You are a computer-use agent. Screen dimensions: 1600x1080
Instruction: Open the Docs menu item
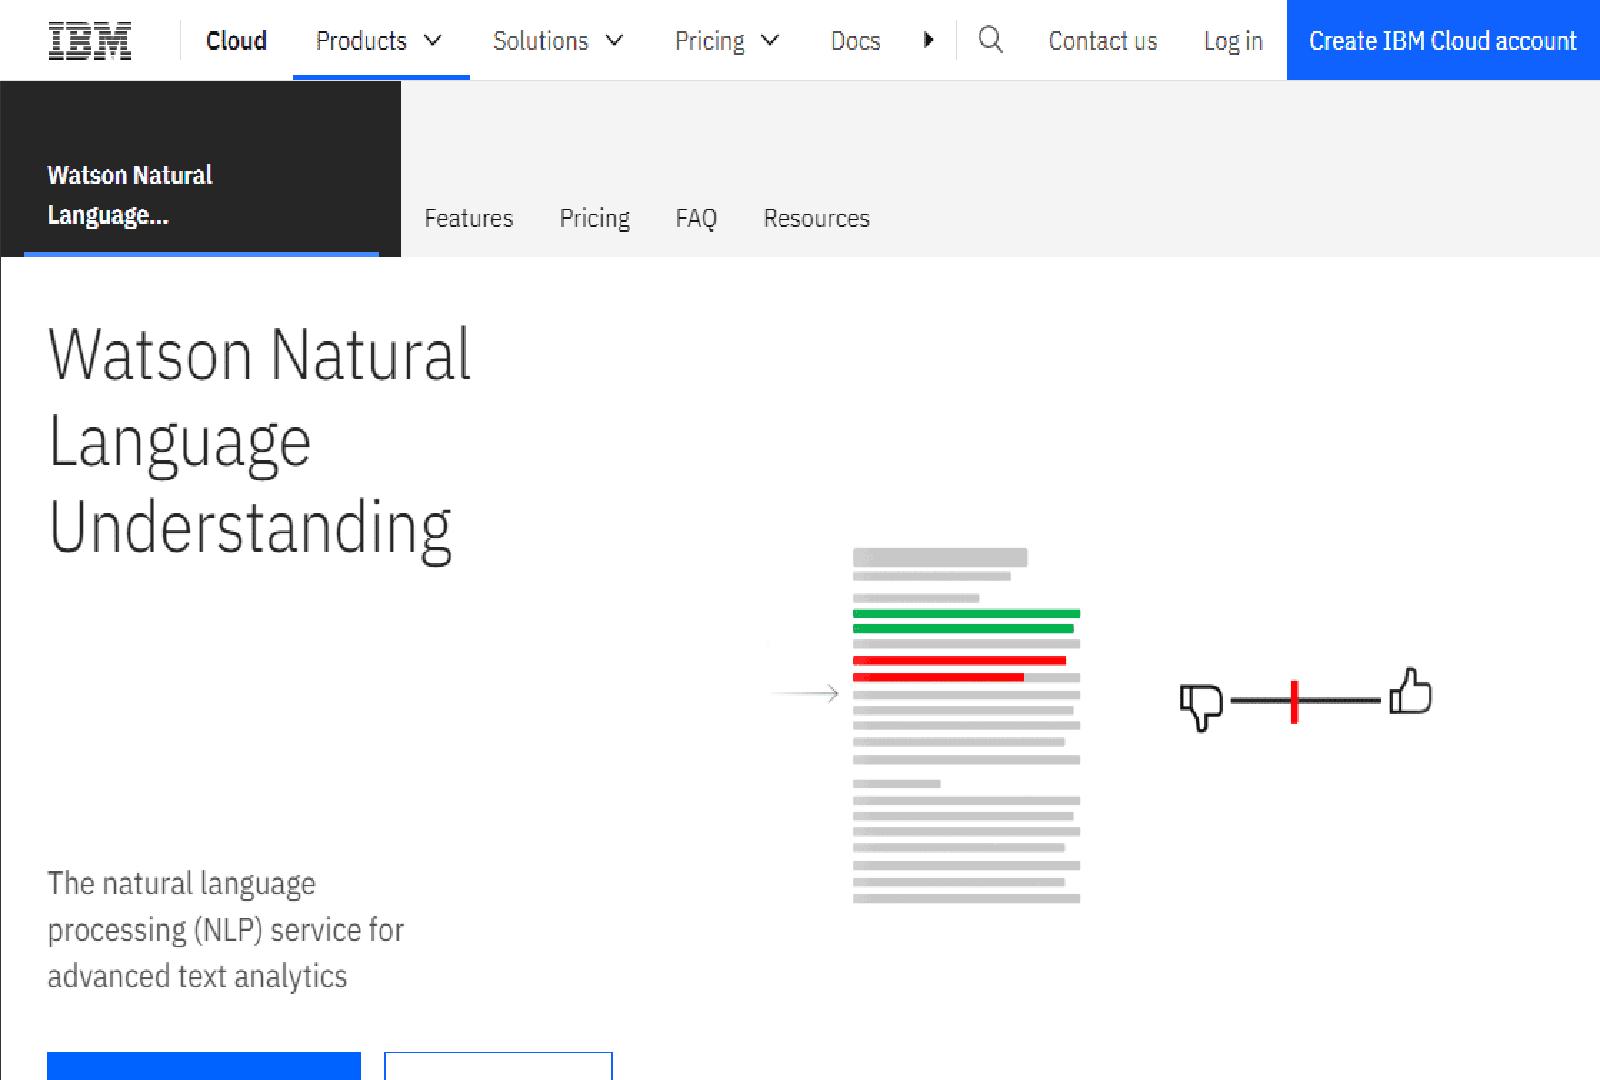(x=855, y=41)
